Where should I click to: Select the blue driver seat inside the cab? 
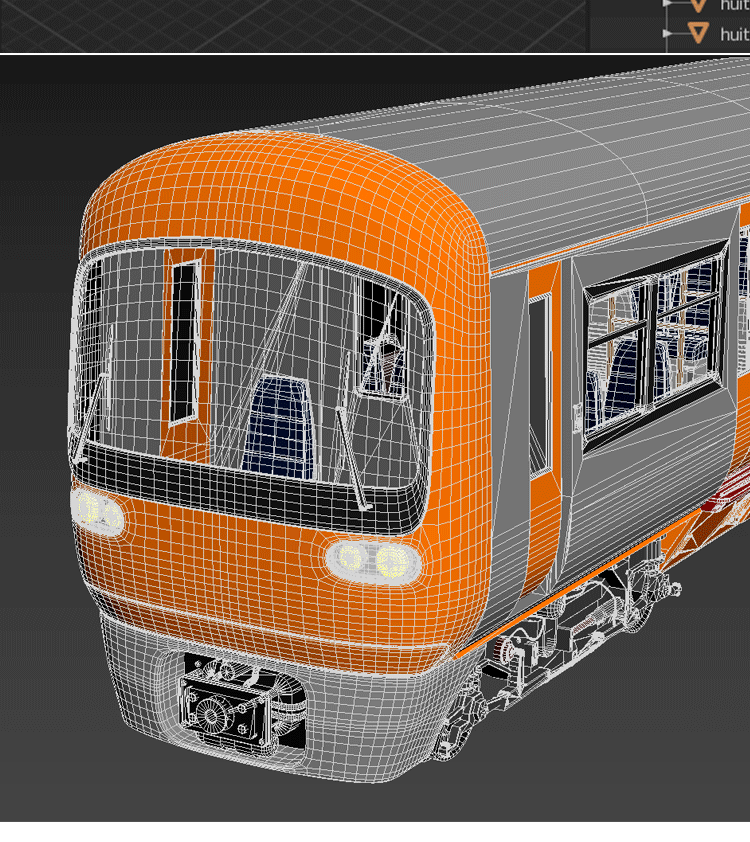pos(279,427)
